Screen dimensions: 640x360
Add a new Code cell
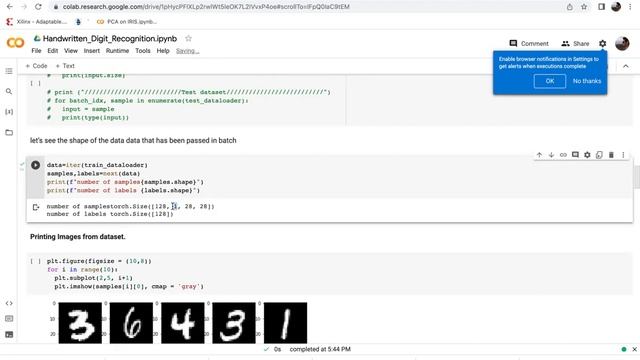click(x=36, y=66)
